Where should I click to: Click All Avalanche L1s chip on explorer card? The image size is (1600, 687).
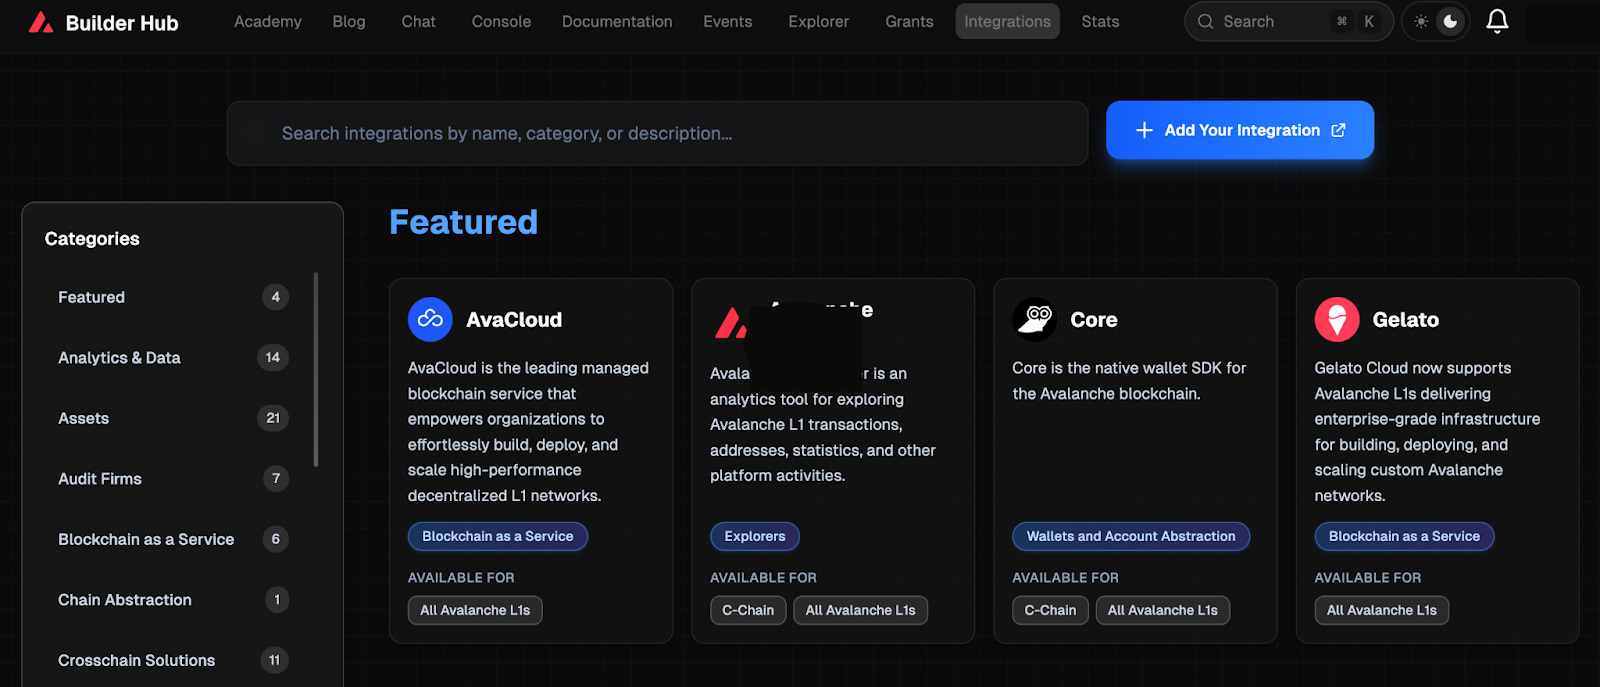click(860, 610)
